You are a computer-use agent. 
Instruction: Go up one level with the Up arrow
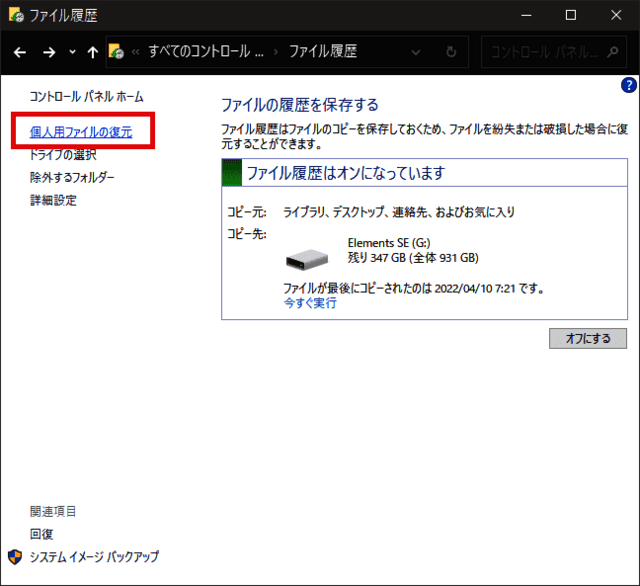tap(93, 52)
